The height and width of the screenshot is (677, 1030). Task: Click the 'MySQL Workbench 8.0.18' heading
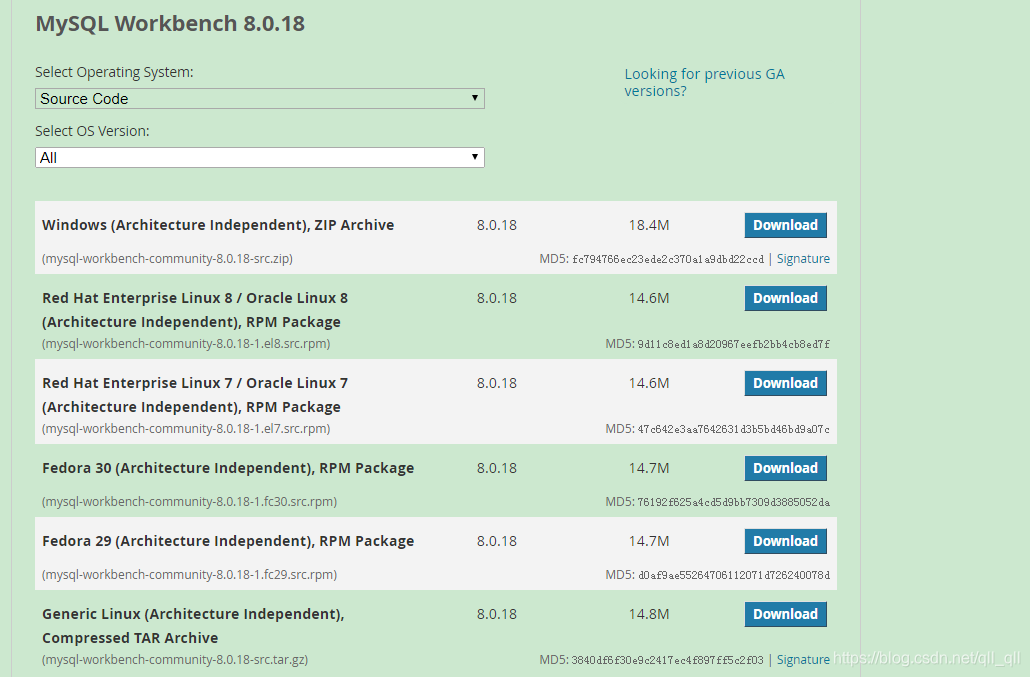coord(170,24)
